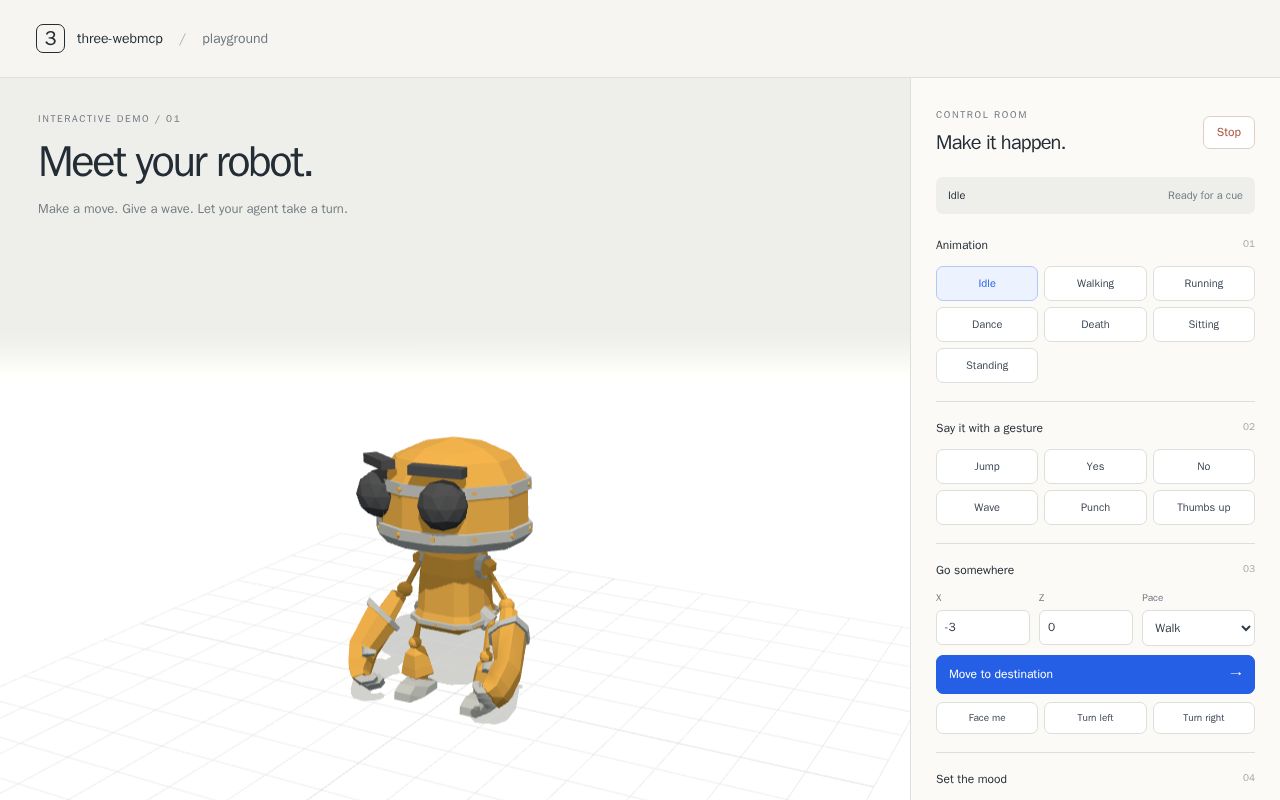This screenshot has height=800, width=1280.
Task: Trigger the No gesture
Action: 1204,466
